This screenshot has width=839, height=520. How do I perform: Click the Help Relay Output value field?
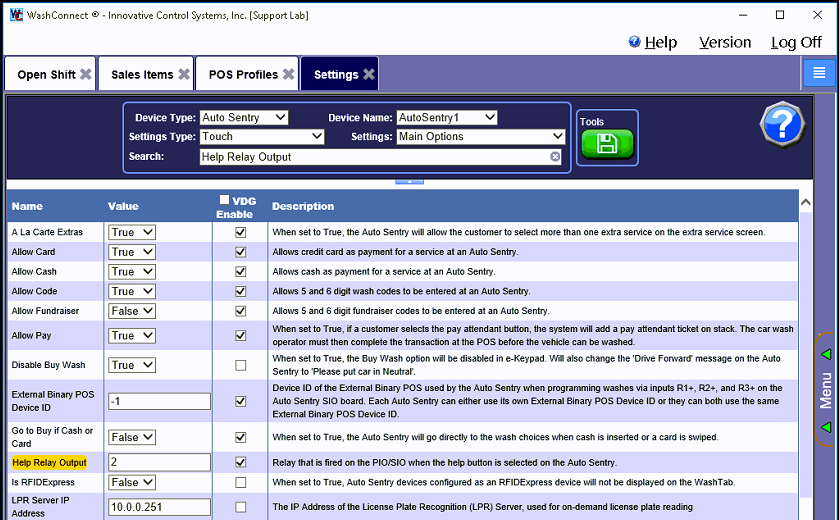[159, 463]
